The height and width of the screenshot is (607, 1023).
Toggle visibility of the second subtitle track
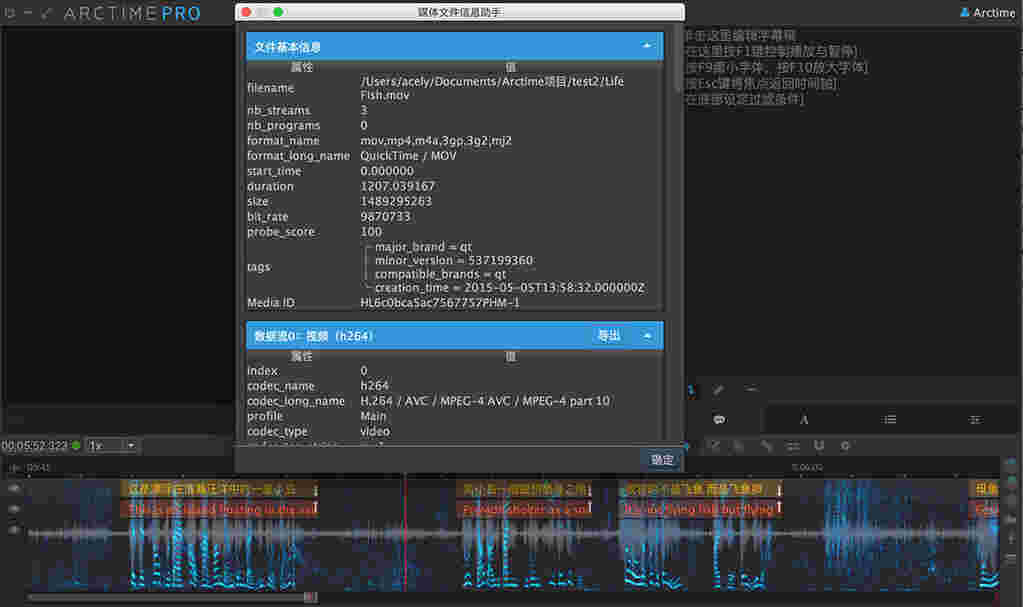12,509
